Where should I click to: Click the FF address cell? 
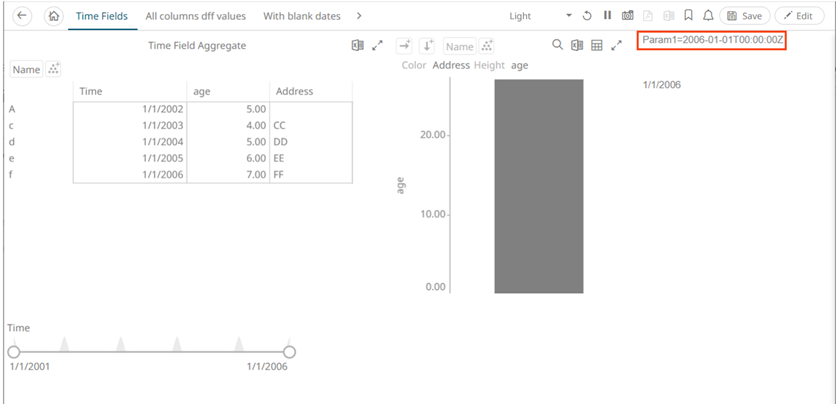pyautogui.click(x=311, y=174)
